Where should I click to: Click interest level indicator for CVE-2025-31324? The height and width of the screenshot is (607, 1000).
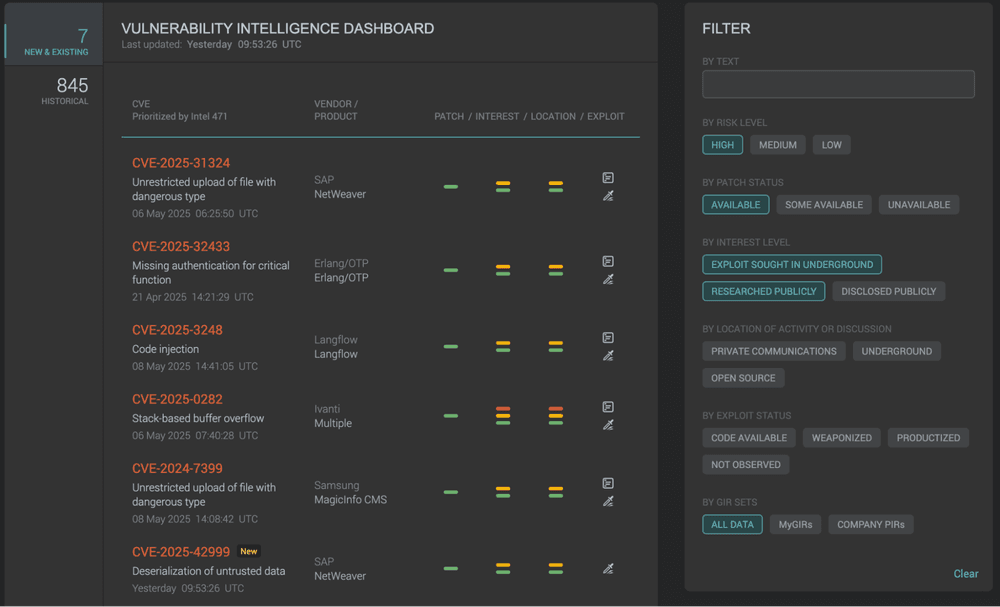click(503, 187)
